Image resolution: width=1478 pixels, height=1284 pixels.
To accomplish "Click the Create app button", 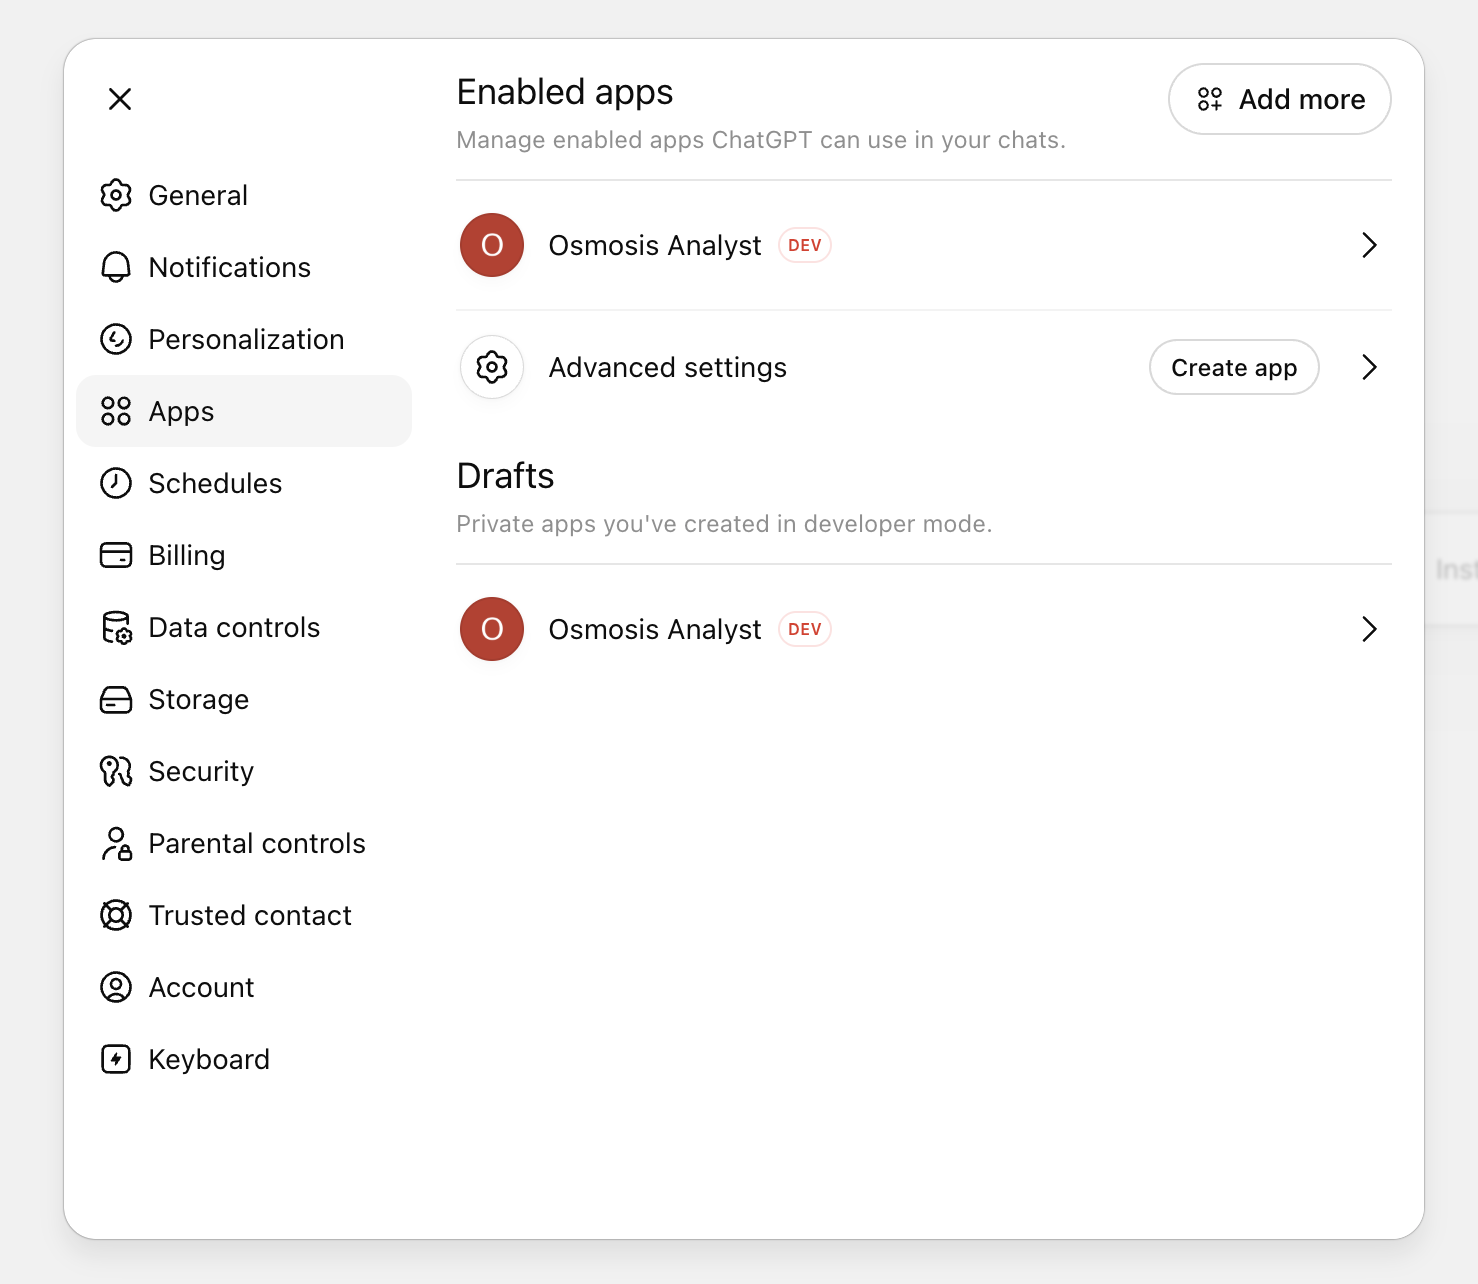I will coord(1234,367).
